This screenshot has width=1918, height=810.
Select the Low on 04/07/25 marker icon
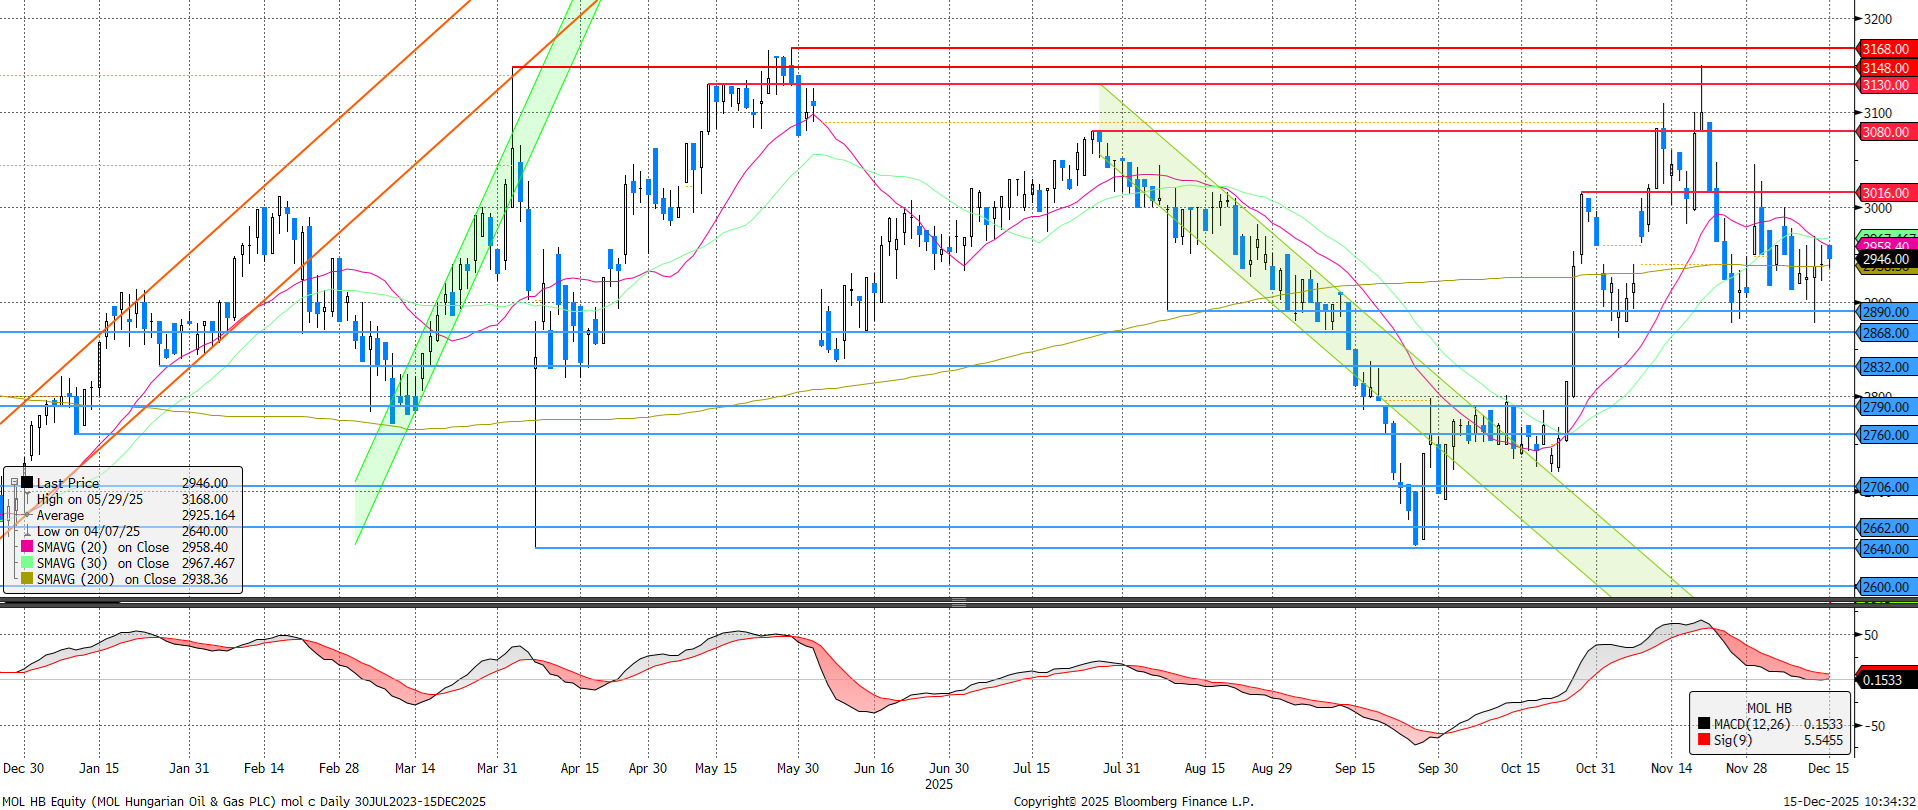[x=27, y=531]
